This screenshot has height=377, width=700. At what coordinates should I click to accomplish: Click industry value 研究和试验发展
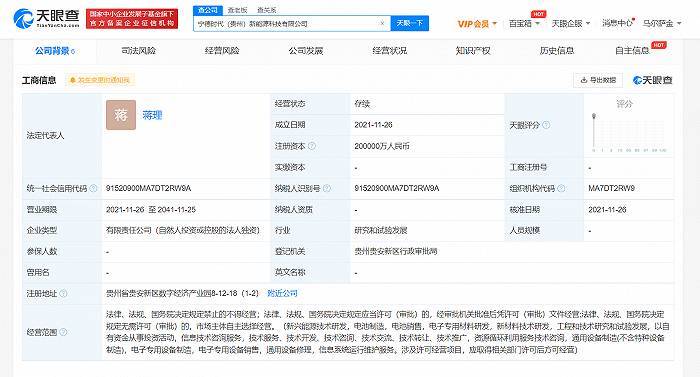(380, 230)
